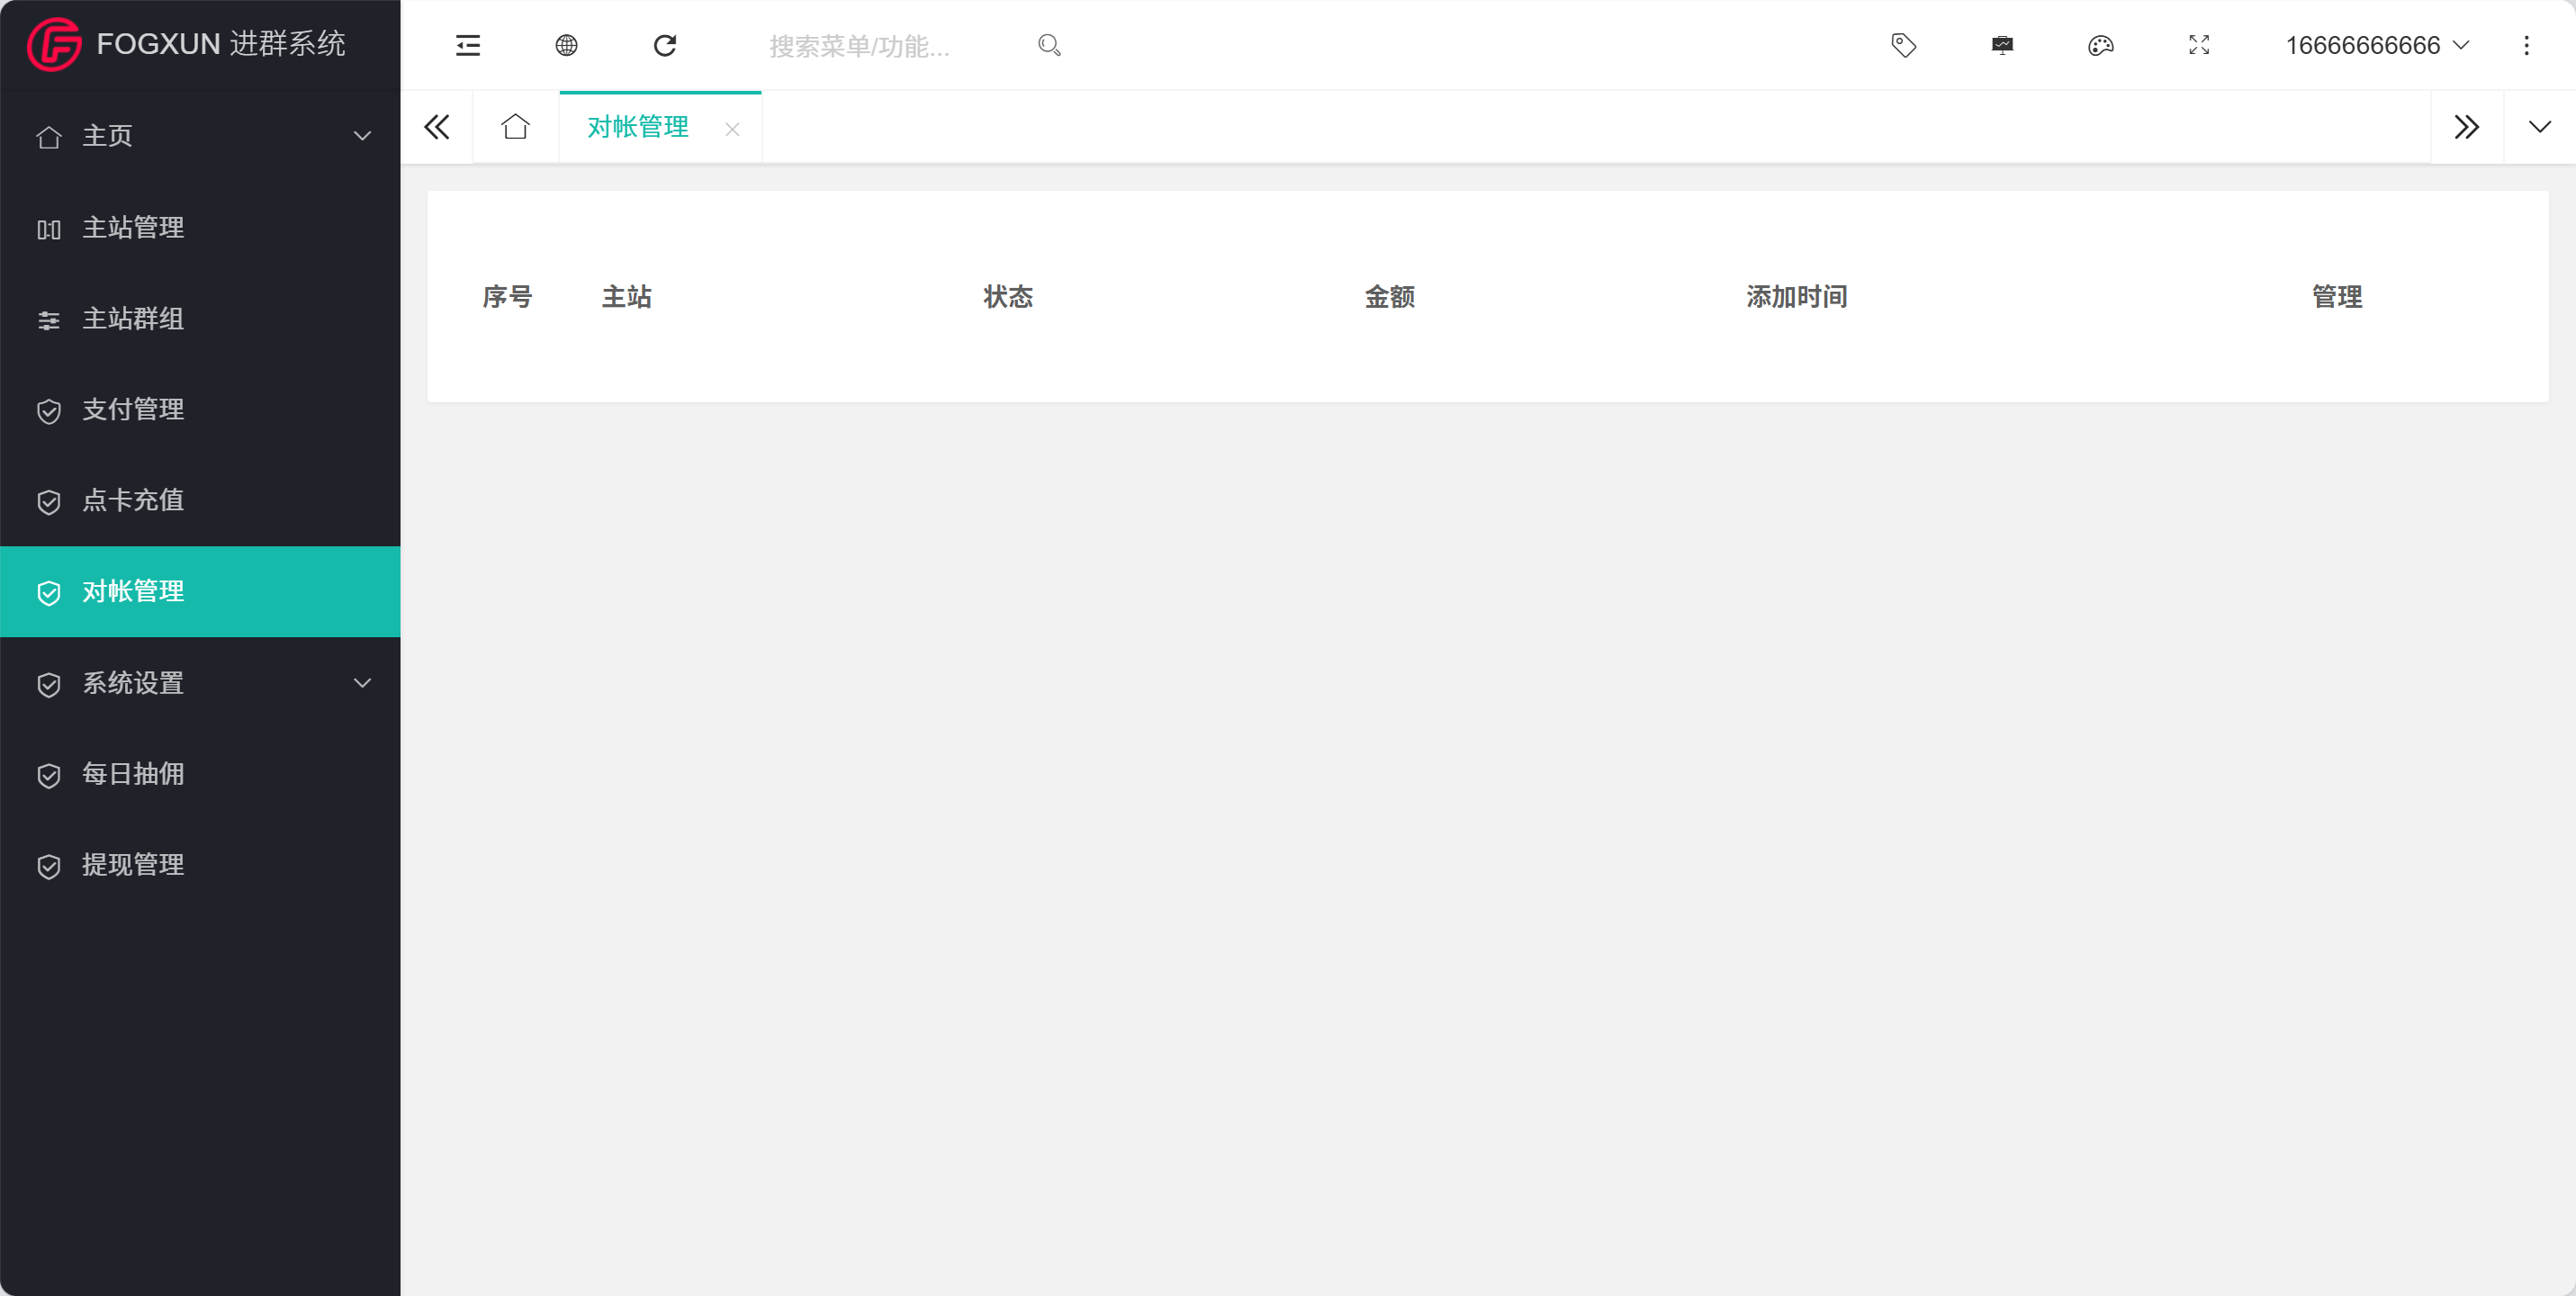This screenshot has width=2576, height=1296.
Task: Click the search magnifier icon
Action: coord(1049,45)
